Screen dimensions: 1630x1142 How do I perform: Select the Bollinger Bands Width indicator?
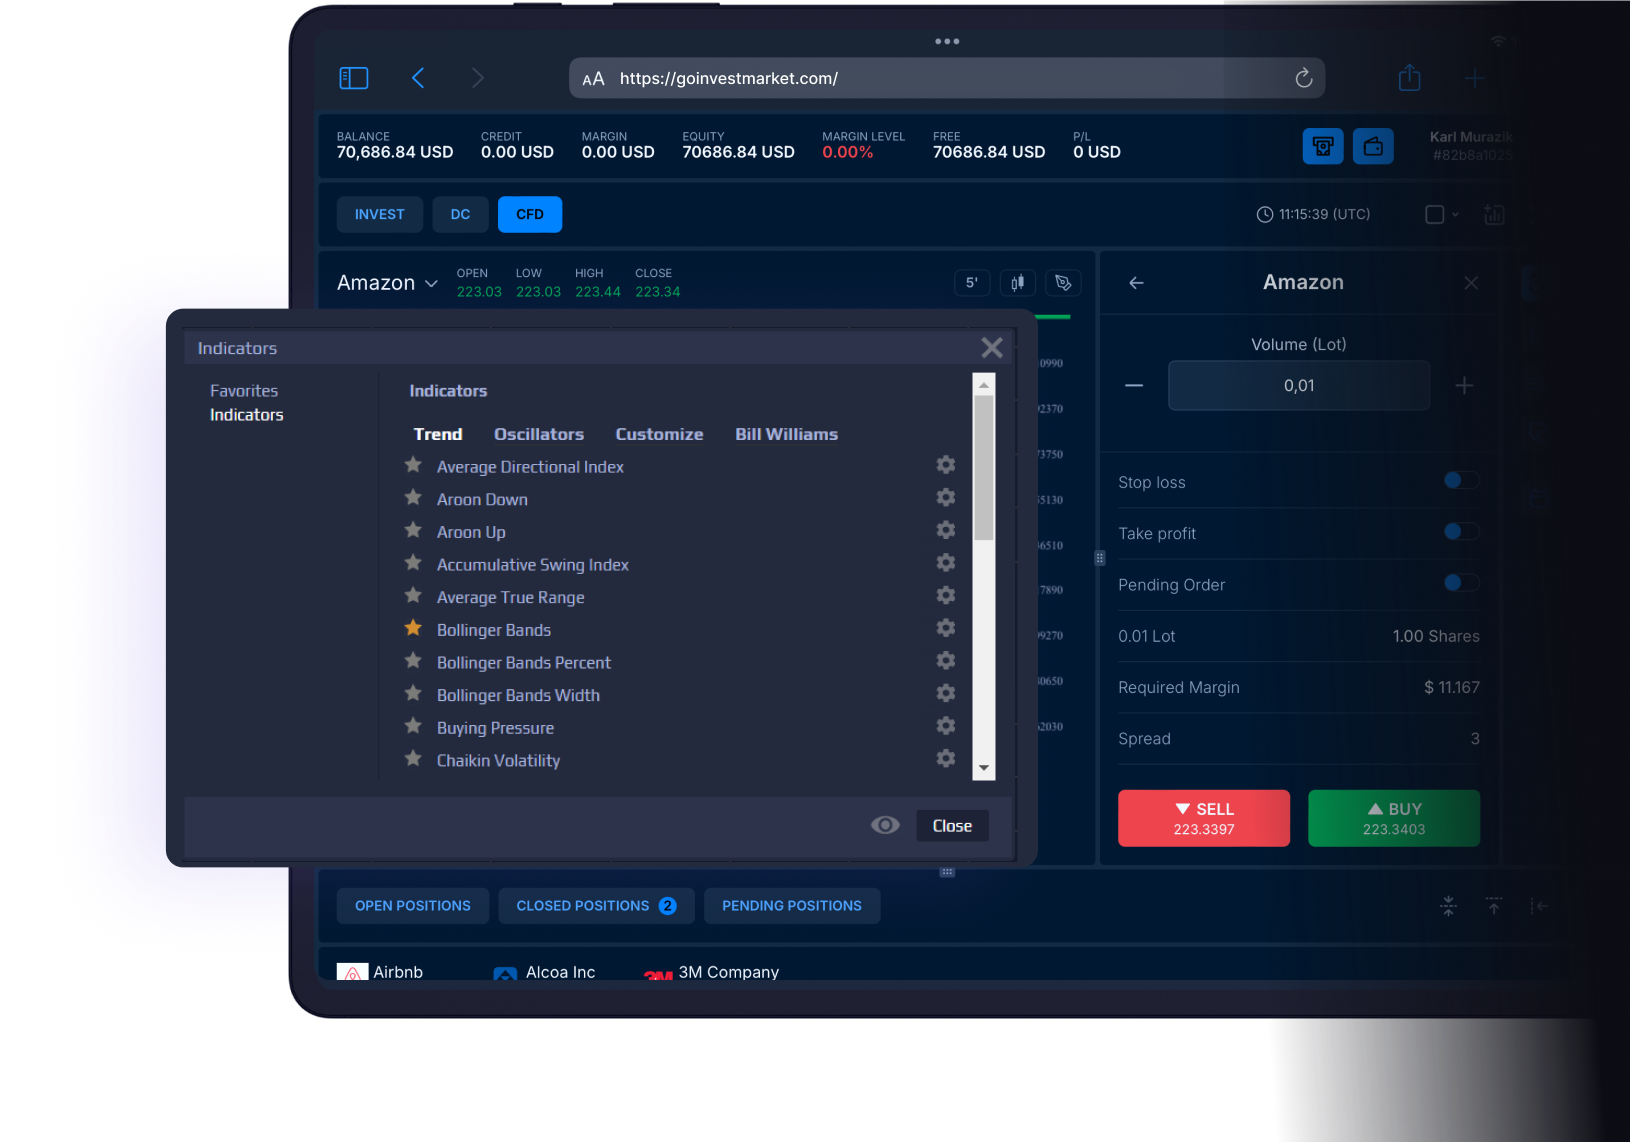(518, 695)
